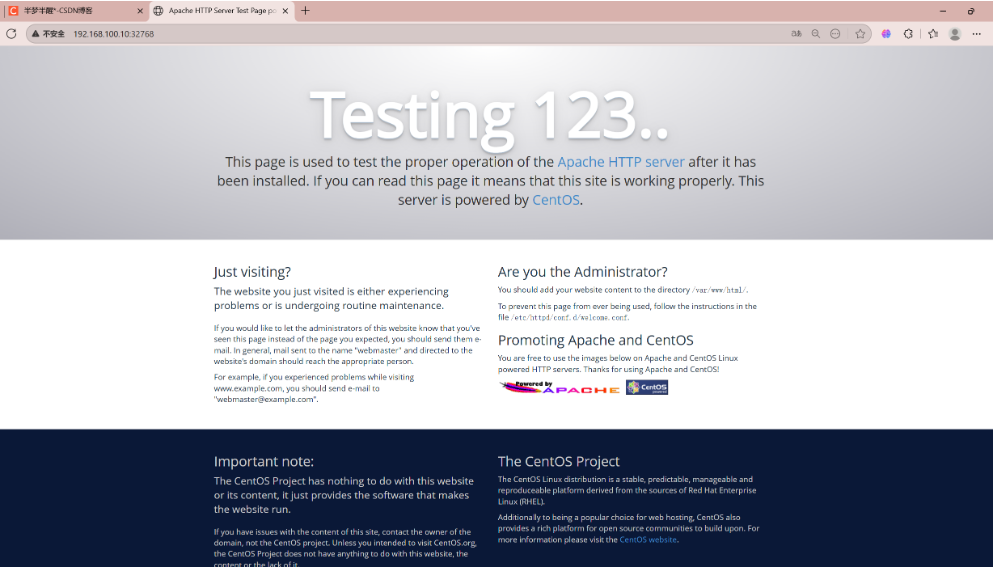This screenshot has height=567, width=995.
Task: Click the Powered by Apache logo image
Action: [x=559, y=388]
